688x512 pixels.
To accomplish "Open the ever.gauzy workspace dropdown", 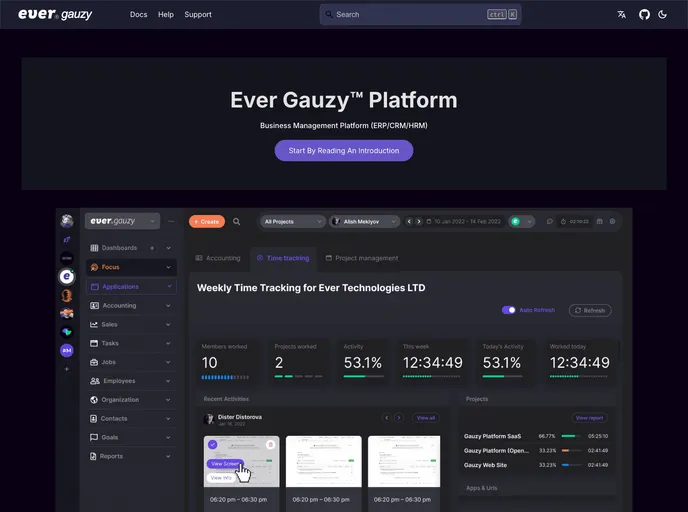I will [122, 221].
